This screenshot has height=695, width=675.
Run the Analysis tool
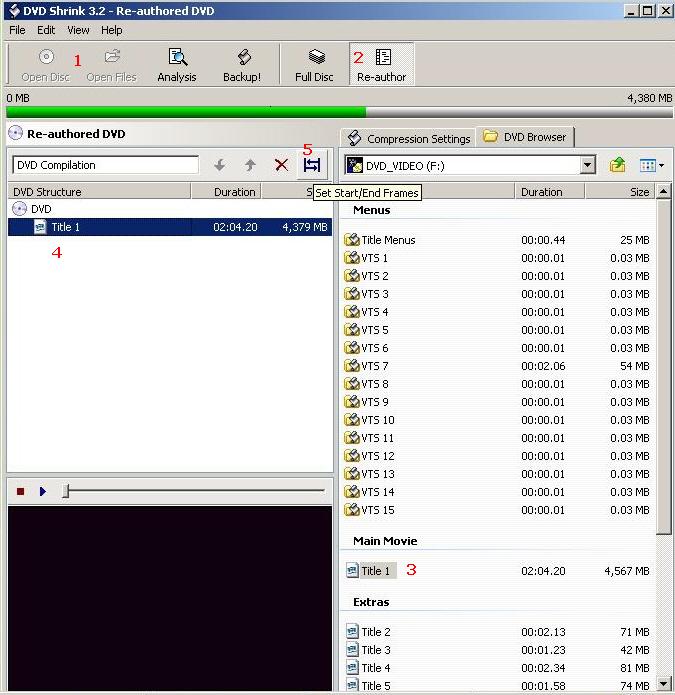177,66
